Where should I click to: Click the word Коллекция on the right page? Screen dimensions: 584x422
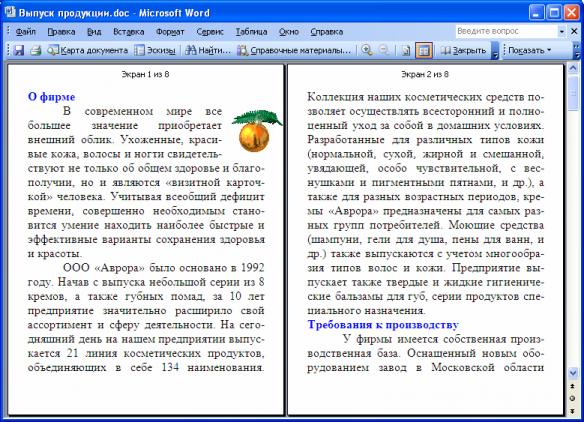click(334, 97)
